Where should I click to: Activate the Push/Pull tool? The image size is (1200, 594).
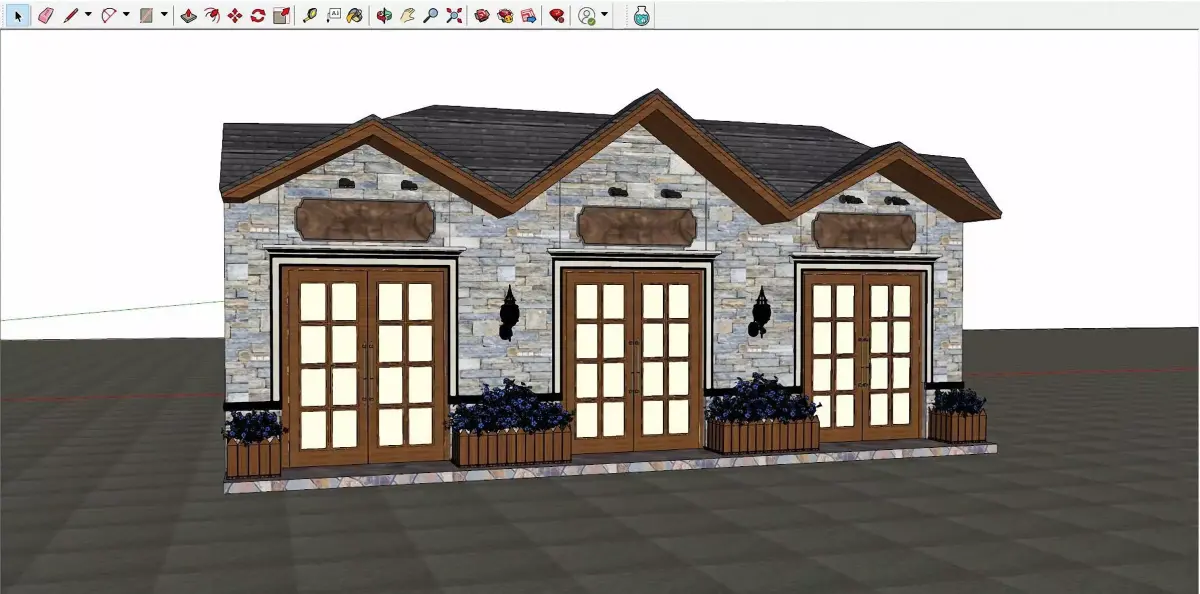coord(188,15)
